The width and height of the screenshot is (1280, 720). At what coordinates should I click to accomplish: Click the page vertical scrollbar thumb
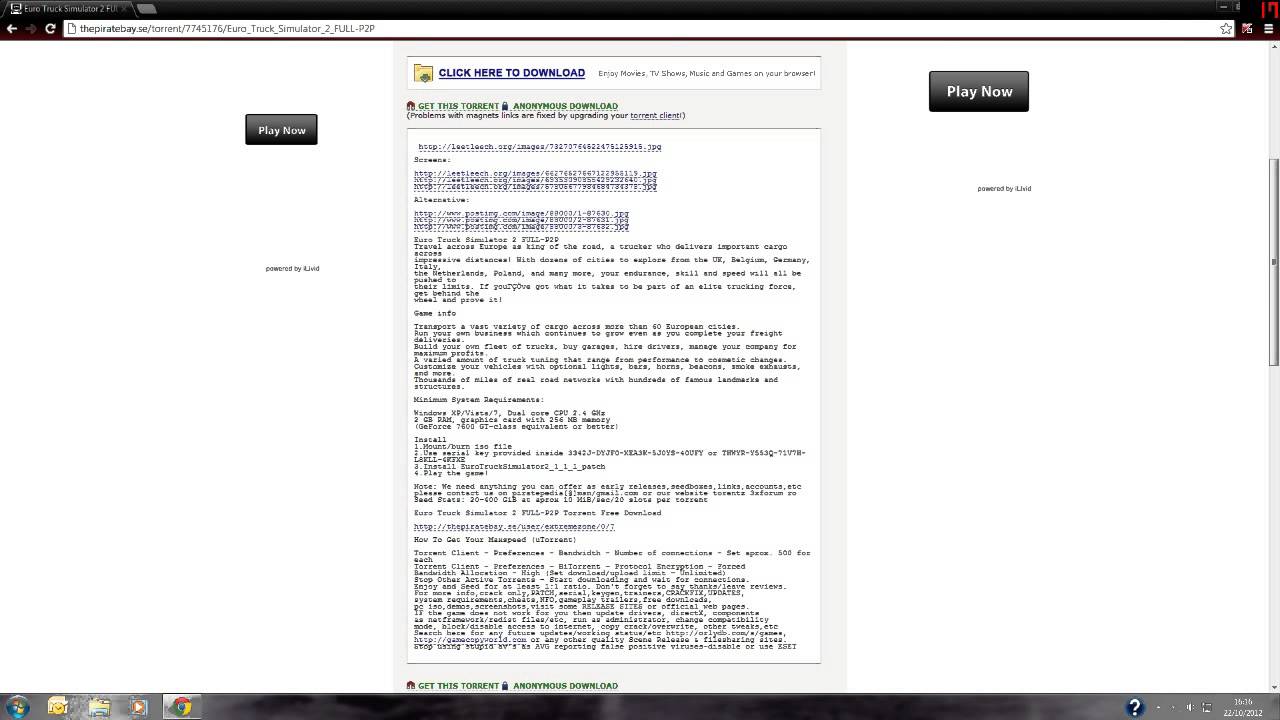(x=1273, y=263)
